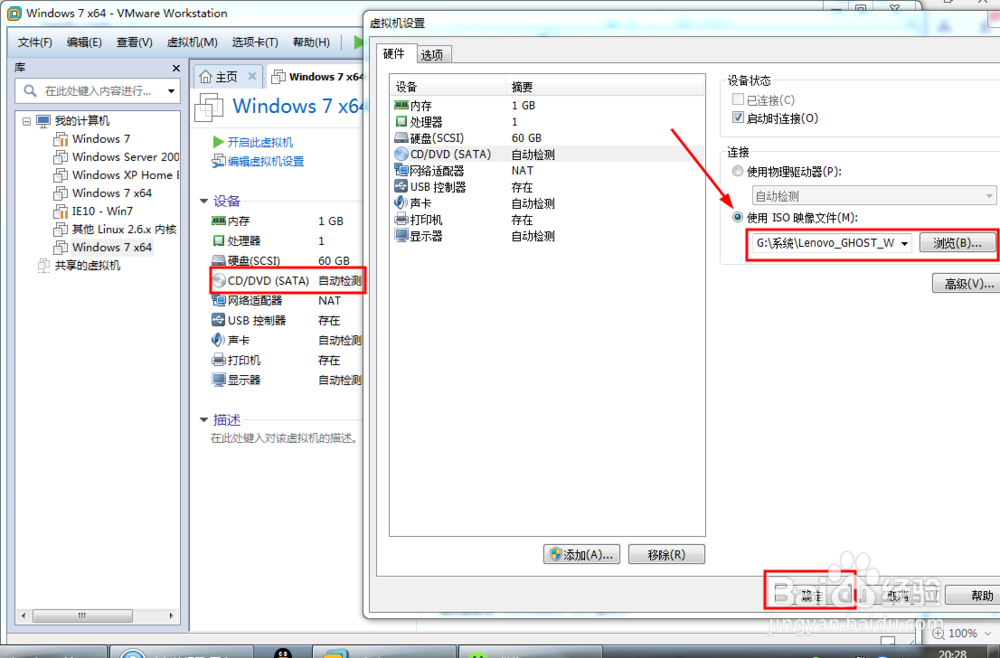The image size is (1000, 658).
Task: Open the 选项卡(T) menu
Action: click(255, 42)
